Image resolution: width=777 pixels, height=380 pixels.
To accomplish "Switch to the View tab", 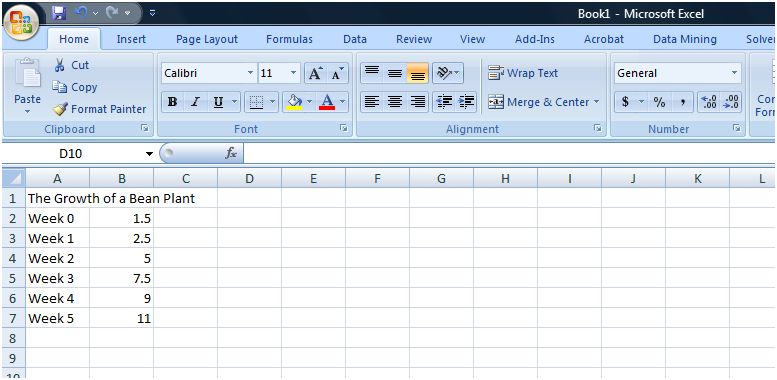I will point(472,39).
